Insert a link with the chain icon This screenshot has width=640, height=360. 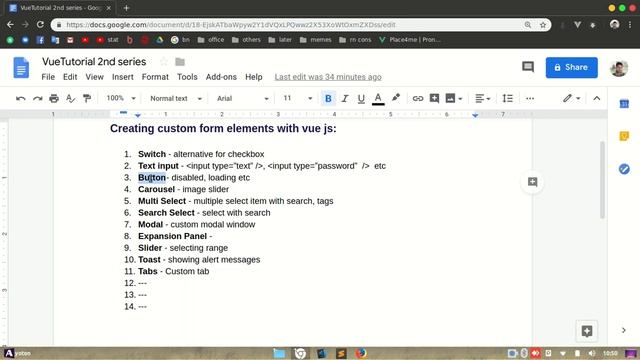click(x=418, y=98)
